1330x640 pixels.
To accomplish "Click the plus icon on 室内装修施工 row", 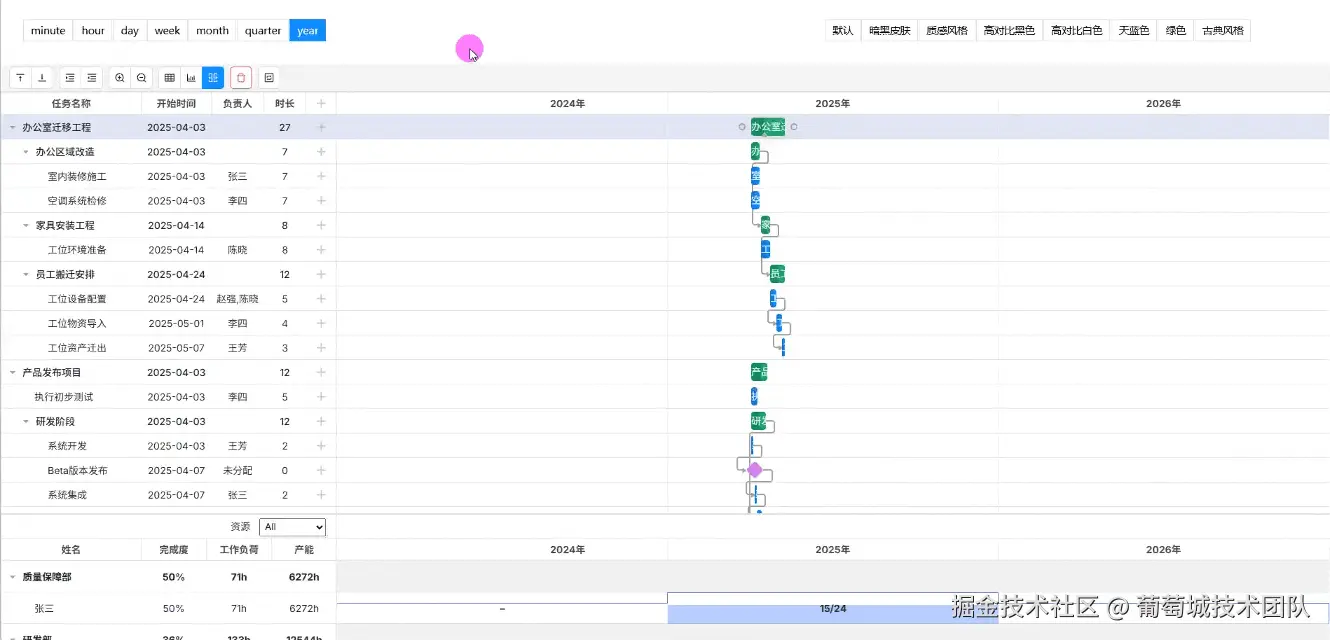I will point(321,176).
